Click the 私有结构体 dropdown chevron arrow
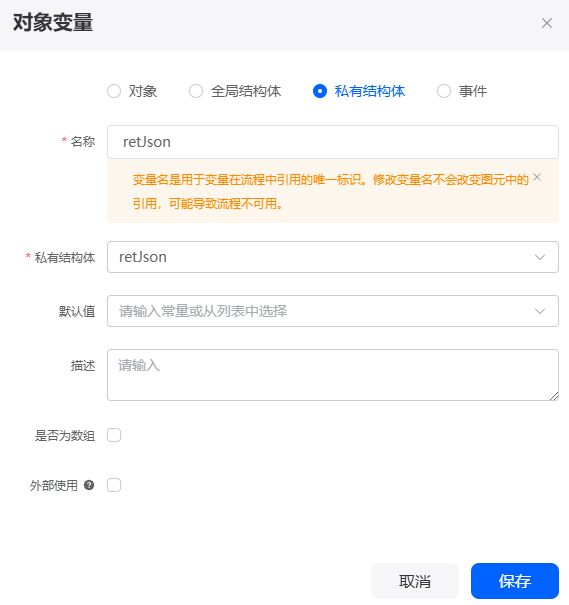569x605 pixels. (x=540, y=257)
